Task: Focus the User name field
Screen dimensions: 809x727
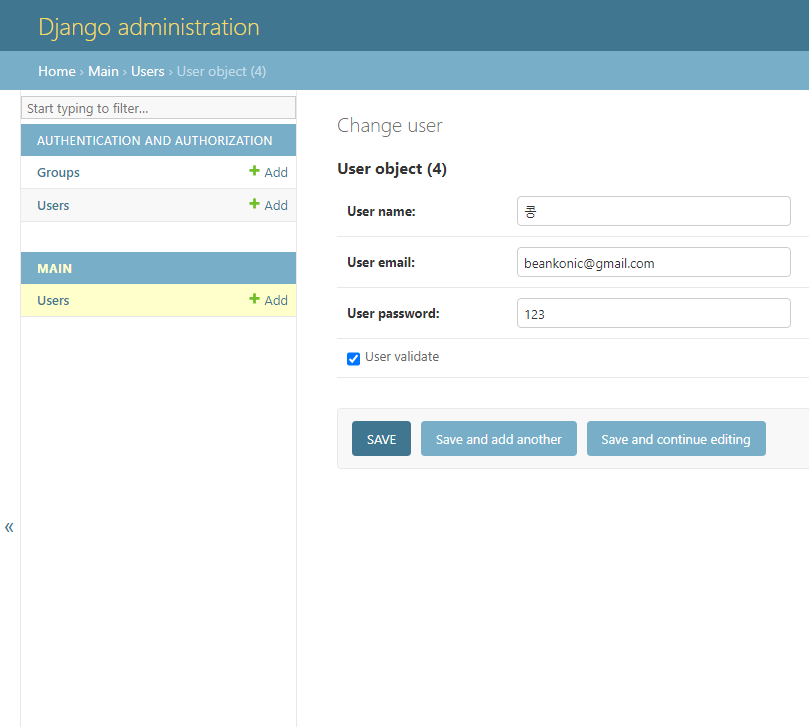Action: [654, 211]
